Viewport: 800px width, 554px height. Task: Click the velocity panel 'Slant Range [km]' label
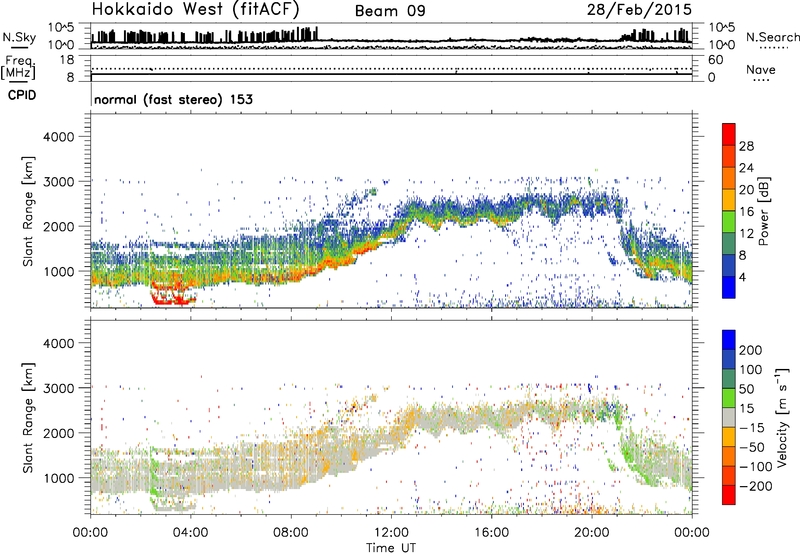click(x=28, y=418)
